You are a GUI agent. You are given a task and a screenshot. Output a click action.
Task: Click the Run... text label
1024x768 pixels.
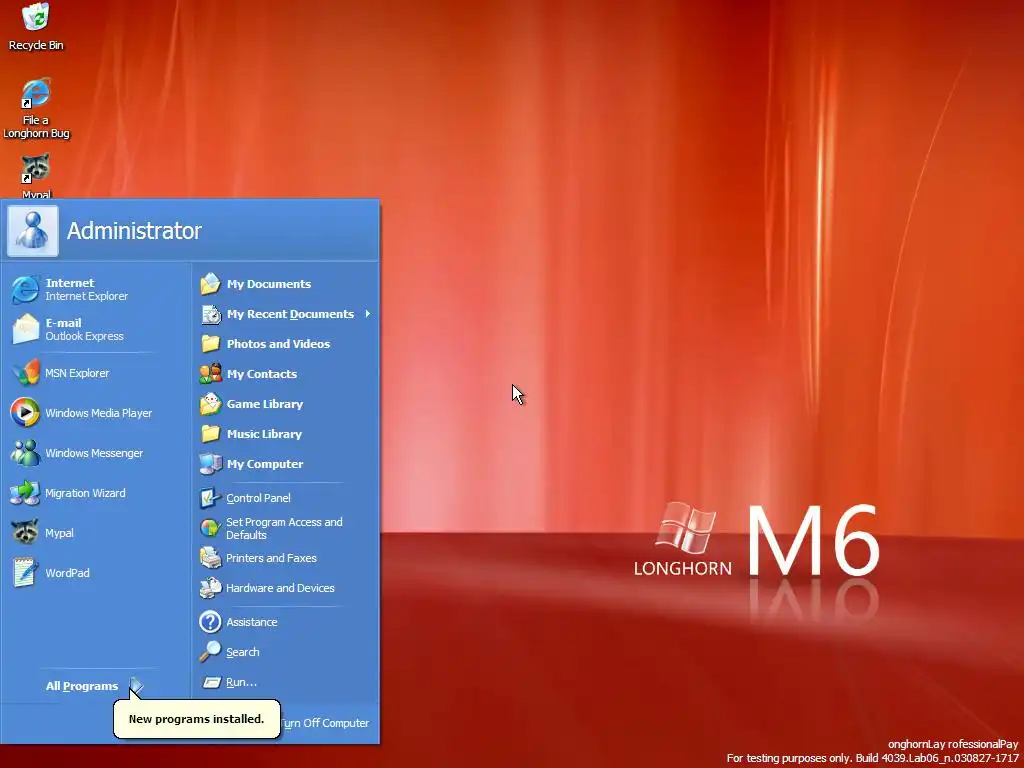(x=241, y=682)
